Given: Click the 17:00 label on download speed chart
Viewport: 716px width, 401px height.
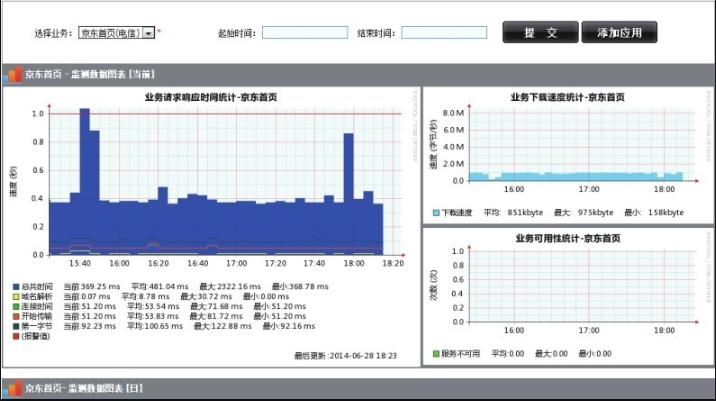Looking at the screenshot, I should coord(589,189).
